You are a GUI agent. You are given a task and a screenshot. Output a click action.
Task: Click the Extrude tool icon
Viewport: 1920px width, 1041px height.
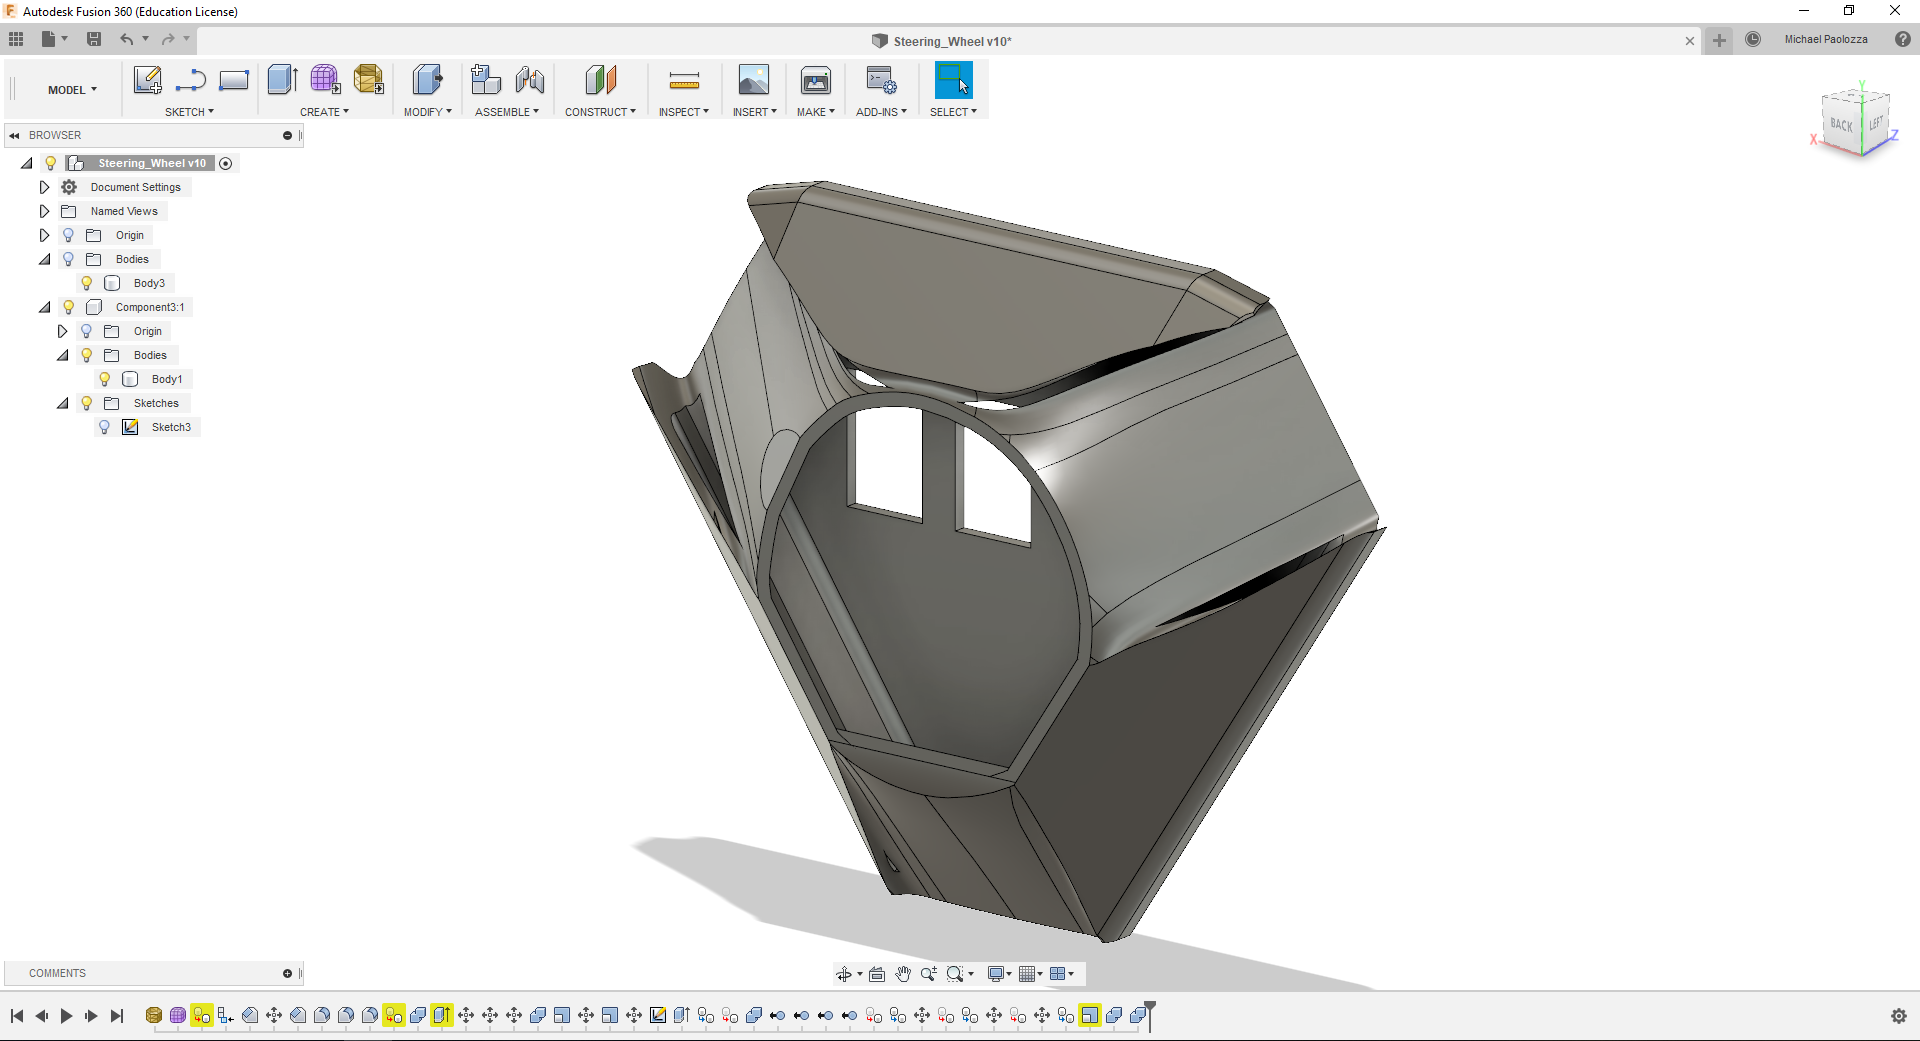(283, 80)
